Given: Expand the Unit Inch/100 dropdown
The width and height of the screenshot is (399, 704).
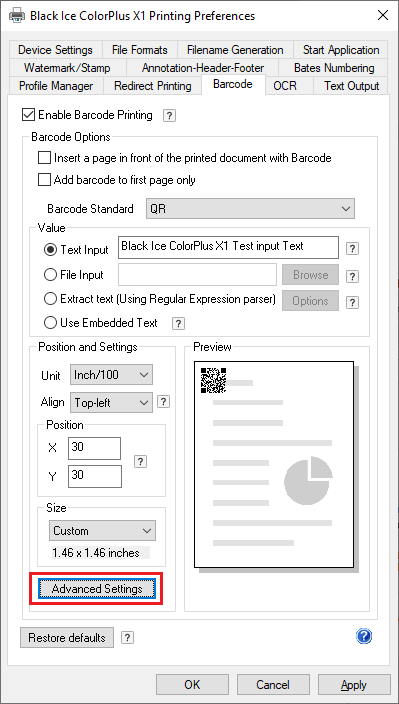Looking at the screenshot, I should click(x=111, y=375).
